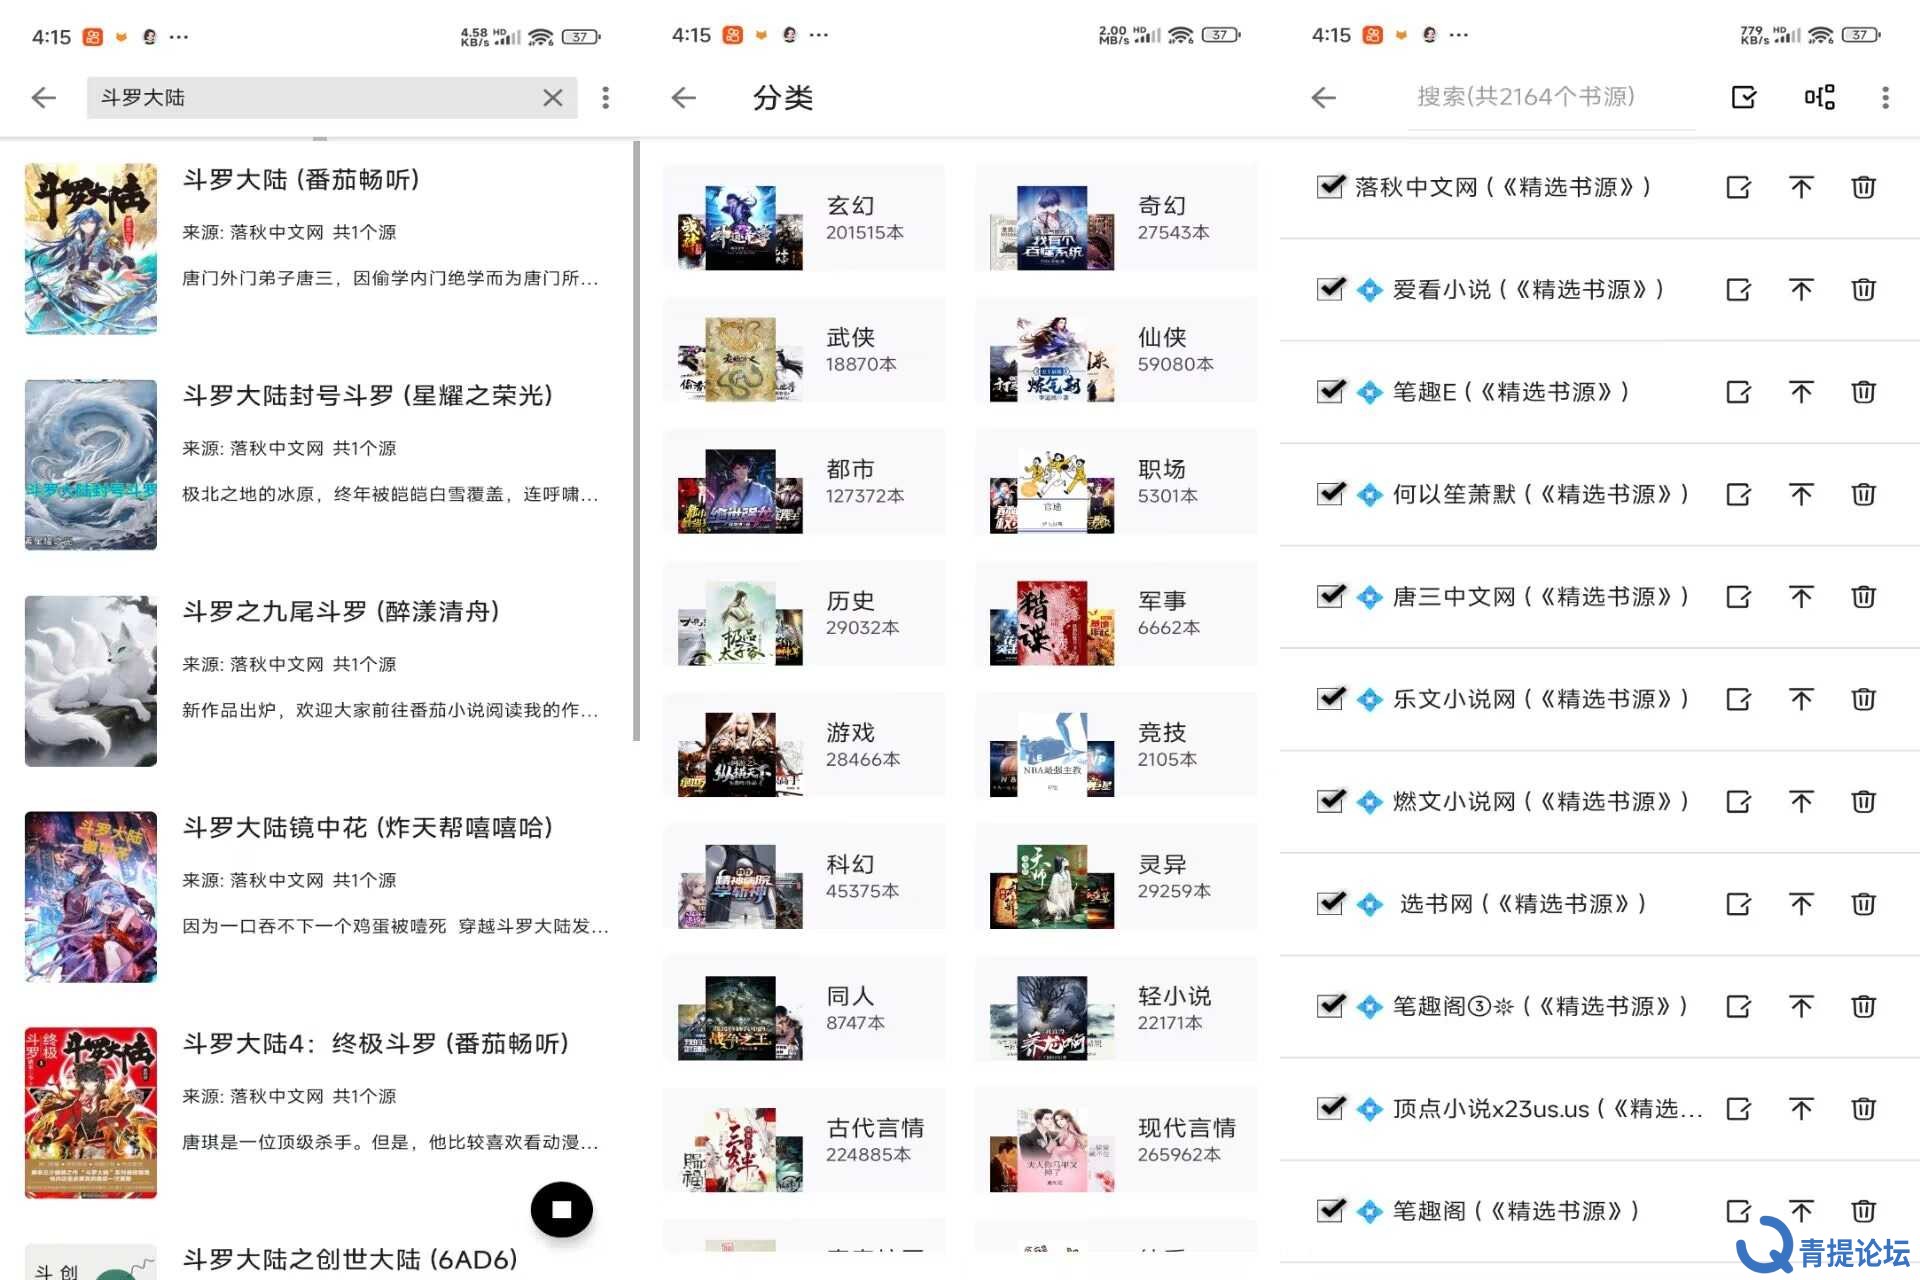Clear the 斗罗大陆 search text
Image resolution: width=1920 pixels, height=1280 pixels.
click(552, 97)
